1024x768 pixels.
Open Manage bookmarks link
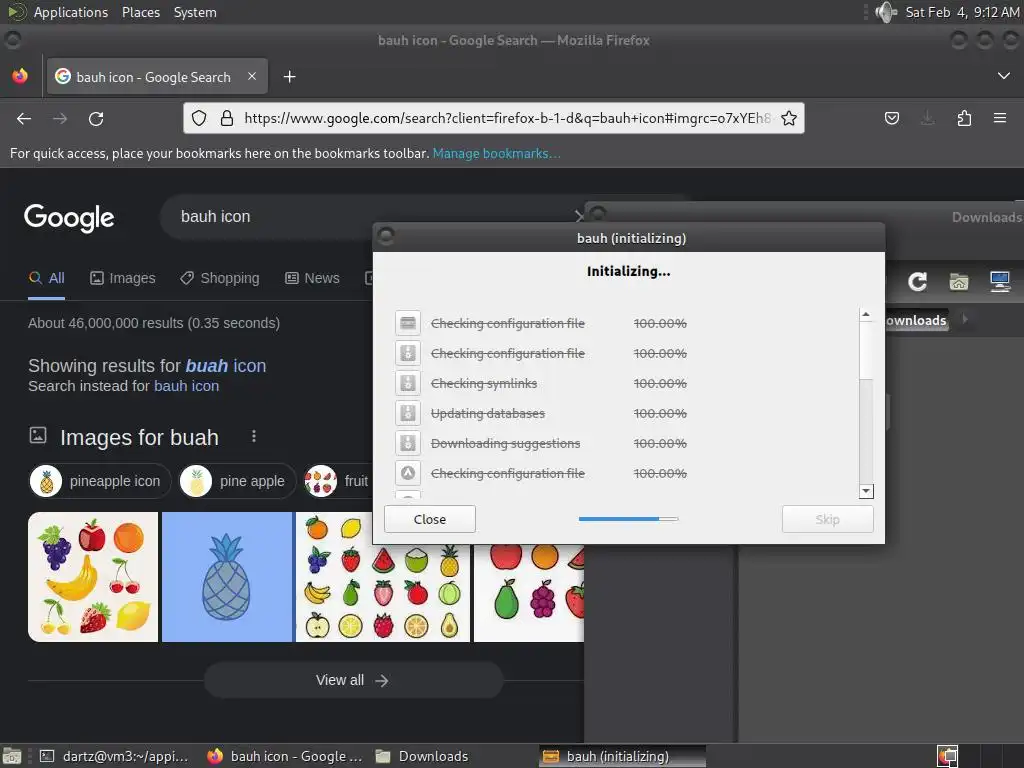tap(496, 153)
